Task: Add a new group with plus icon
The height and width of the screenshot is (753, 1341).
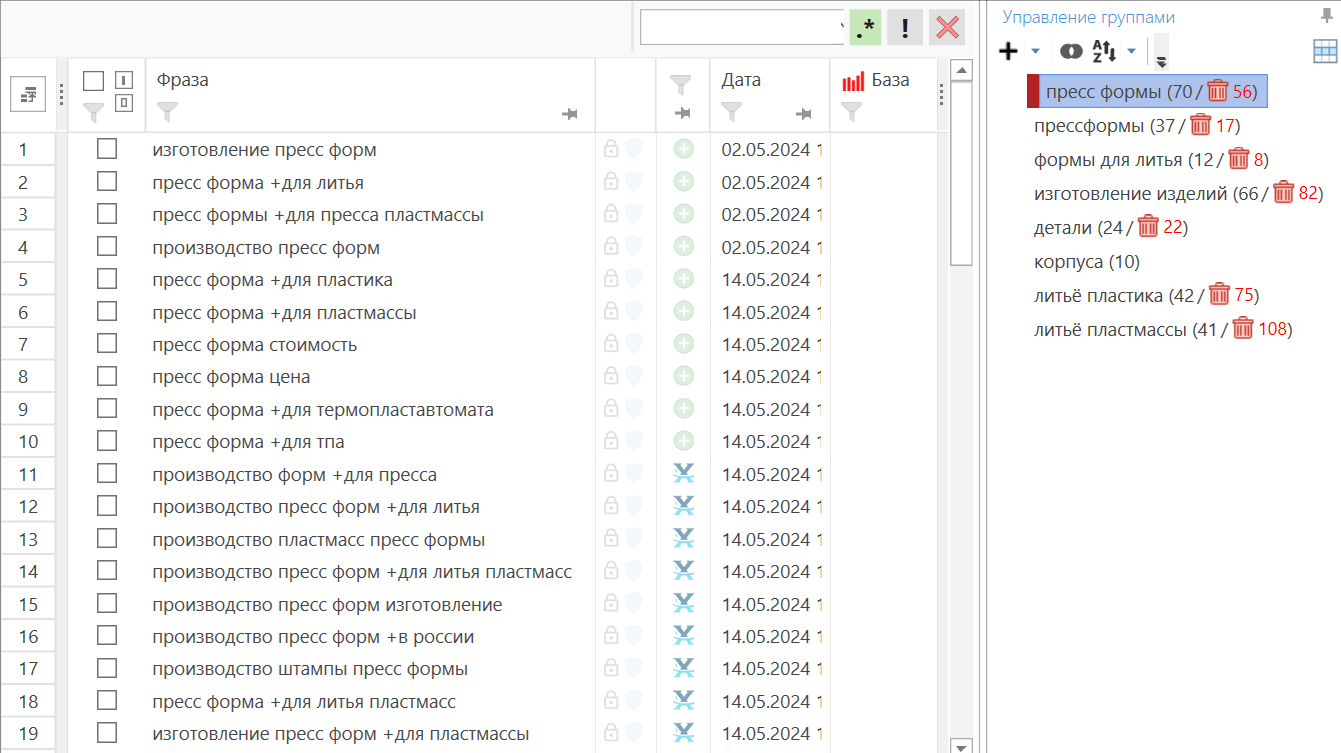Action: coord(1008,51)
